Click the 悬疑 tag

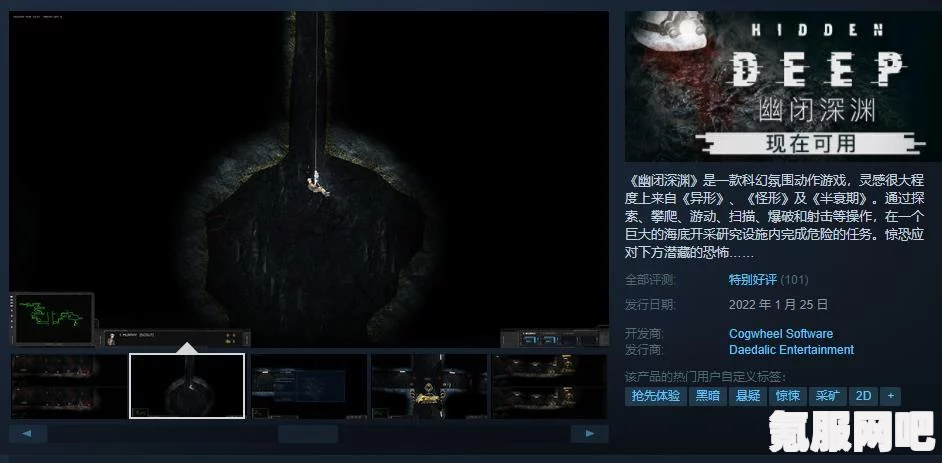tap(748, 396)
